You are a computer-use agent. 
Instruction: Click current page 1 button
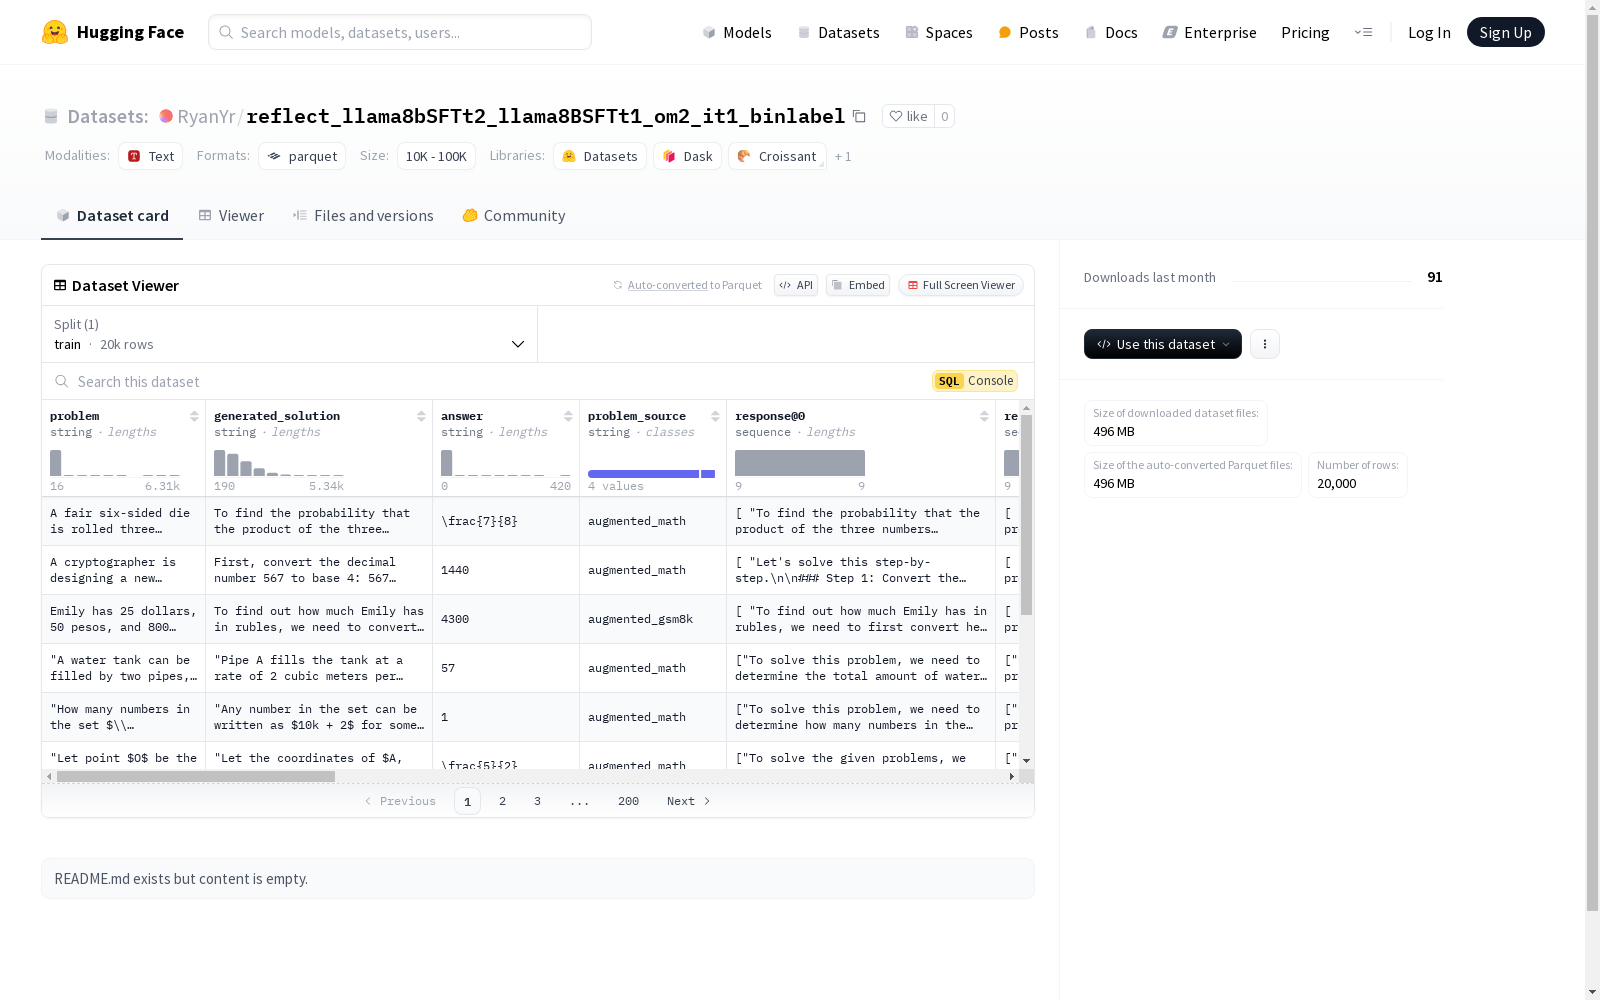(467, 801)
